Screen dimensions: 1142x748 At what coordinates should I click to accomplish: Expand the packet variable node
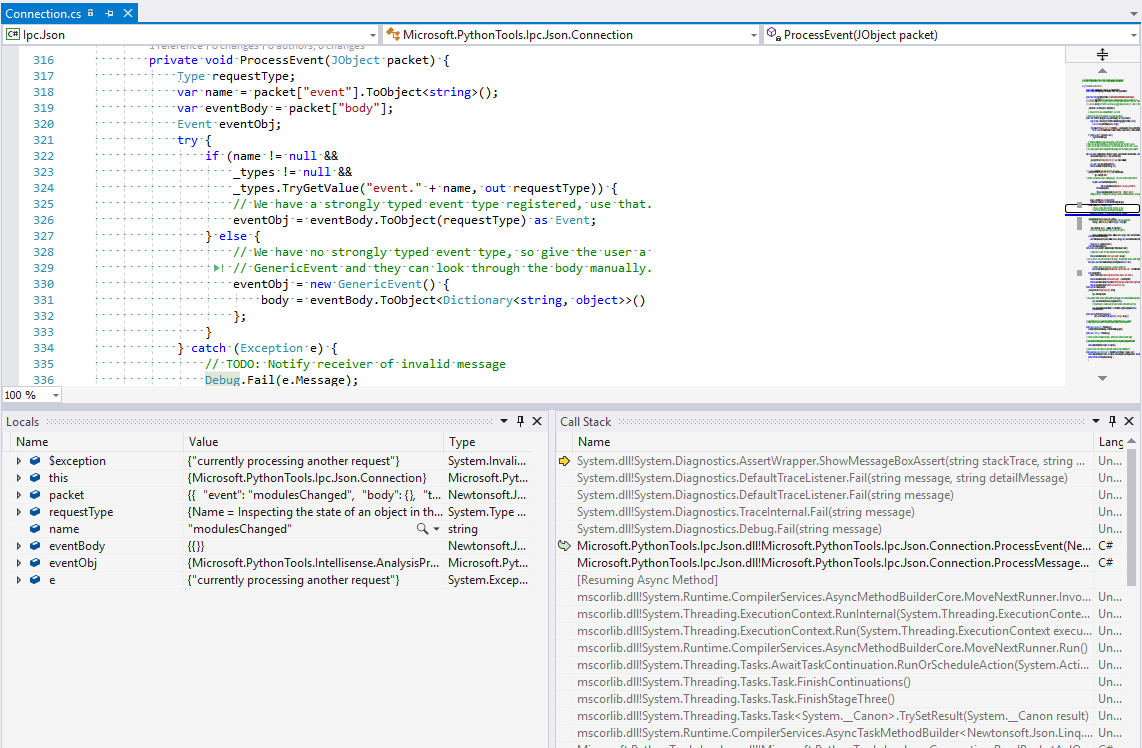19,495
